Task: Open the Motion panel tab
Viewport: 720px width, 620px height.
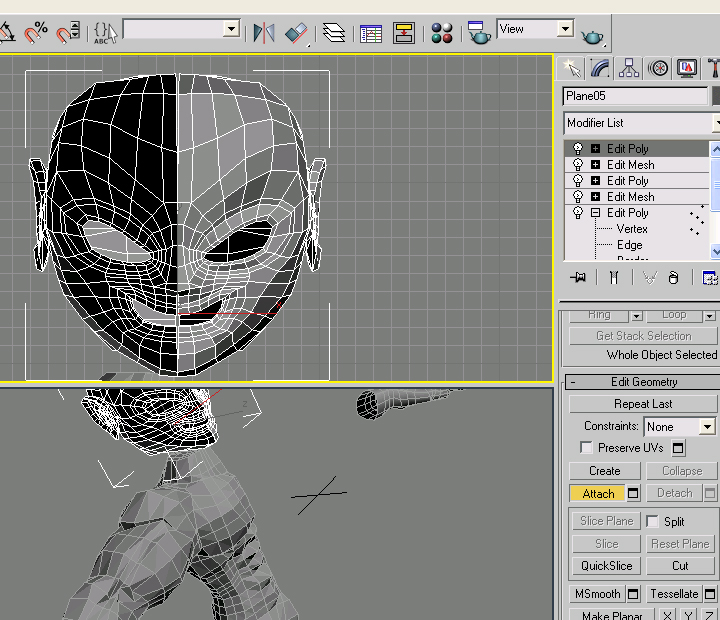Action: (658, 68)
